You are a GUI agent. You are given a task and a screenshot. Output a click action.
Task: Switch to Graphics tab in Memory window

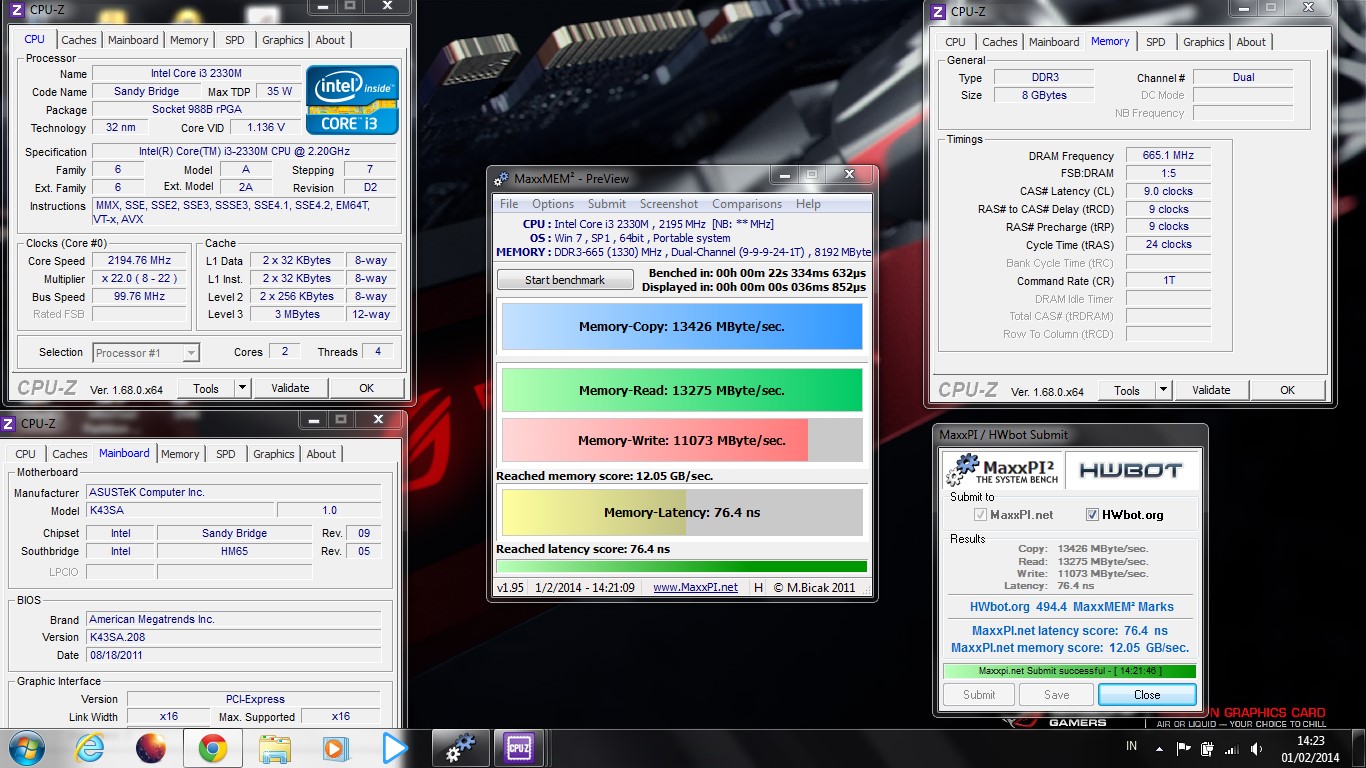1204,42
